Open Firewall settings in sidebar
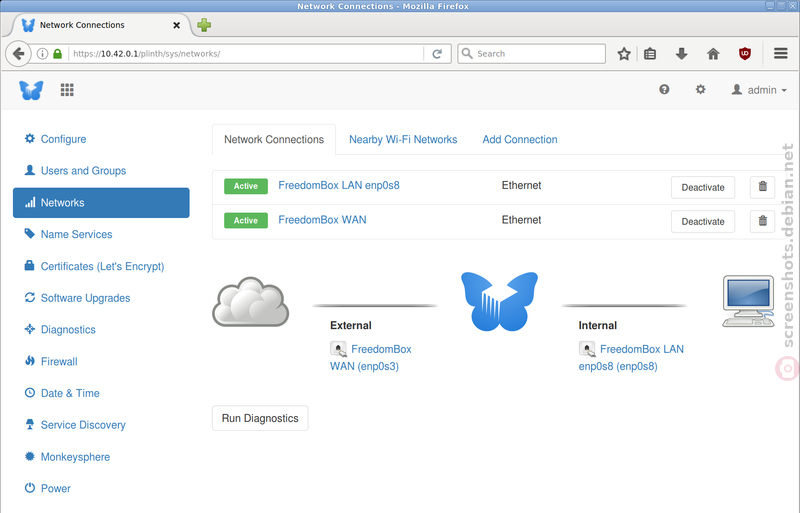 pyautogui.click(x=51, y=361)
